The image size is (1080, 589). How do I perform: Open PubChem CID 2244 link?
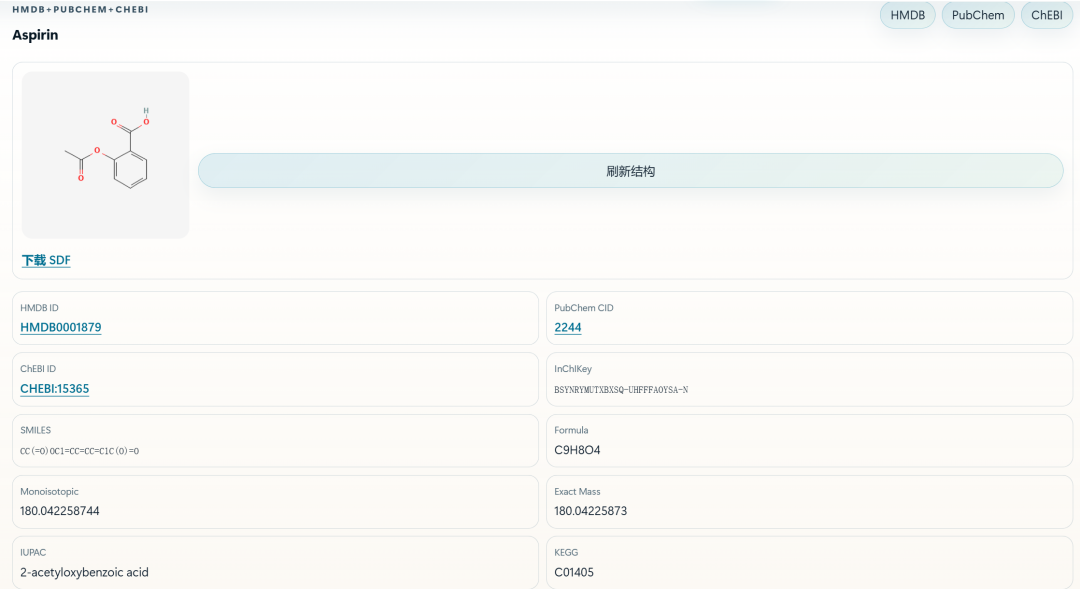pyautogui.click(x=568, y=327)
